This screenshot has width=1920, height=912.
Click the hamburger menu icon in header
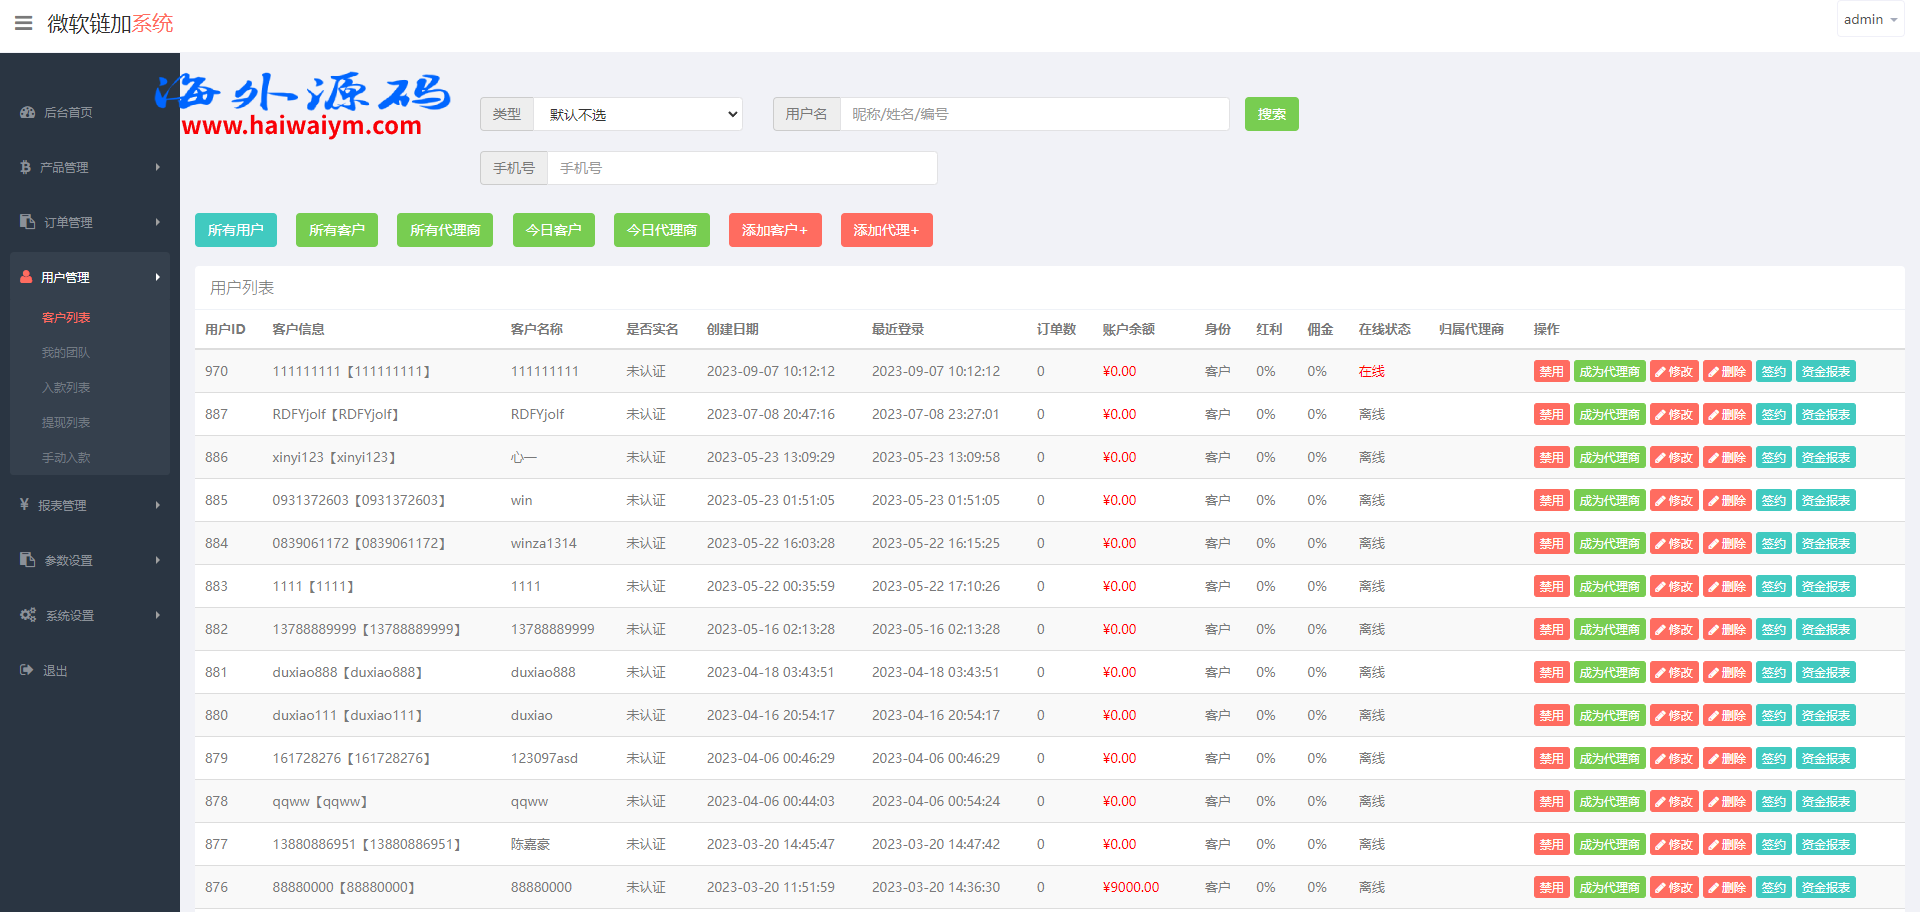[23, 23]
